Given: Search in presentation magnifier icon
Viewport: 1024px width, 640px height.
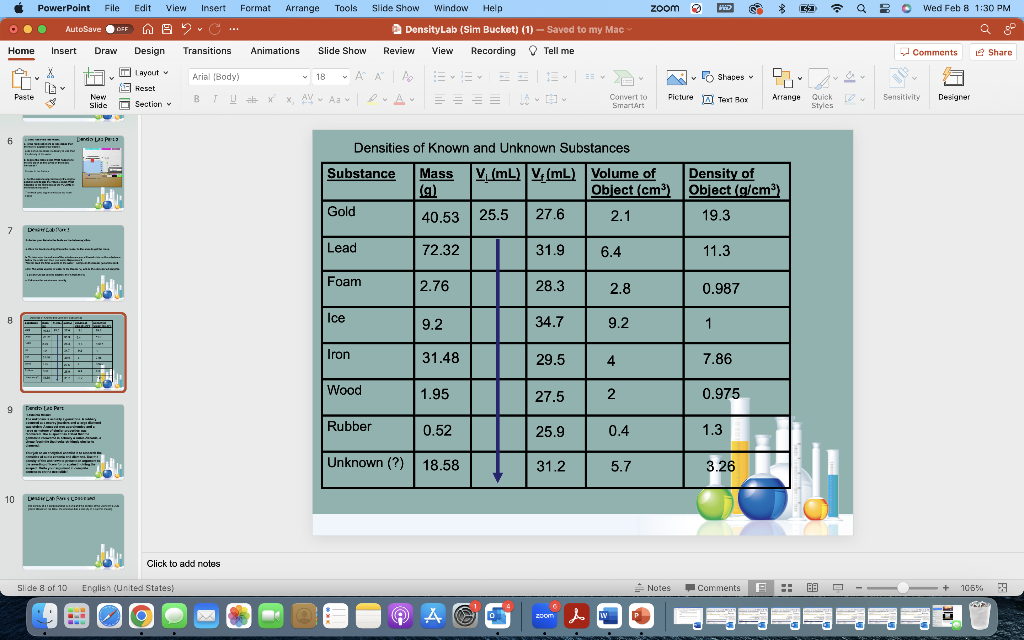Looking at the screenshot, I should (985, 29).
